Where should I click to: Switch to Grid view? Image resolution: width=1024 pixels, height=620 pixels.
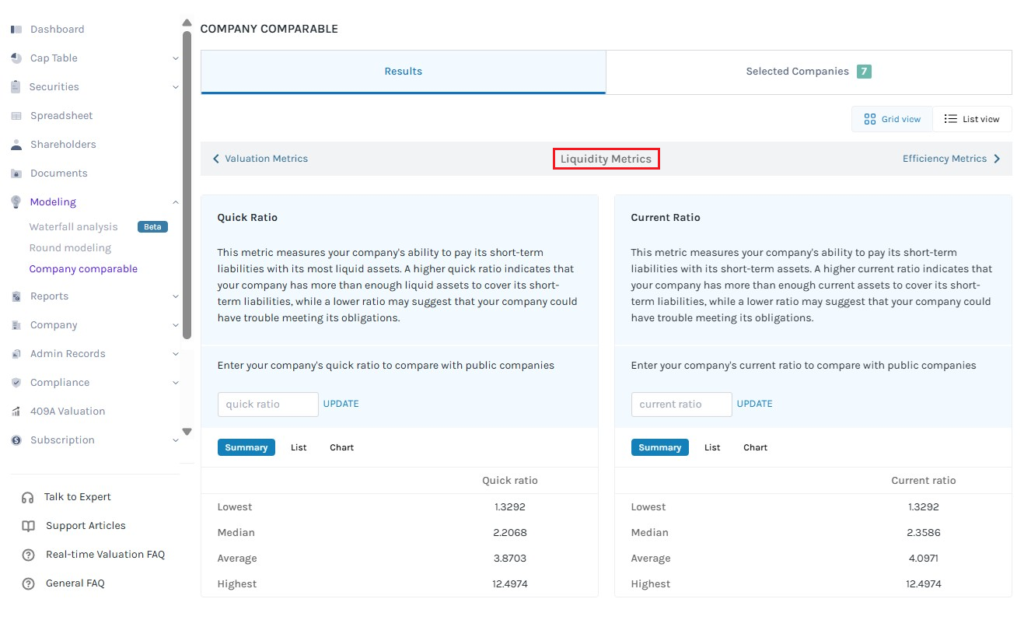coord(892,119)
